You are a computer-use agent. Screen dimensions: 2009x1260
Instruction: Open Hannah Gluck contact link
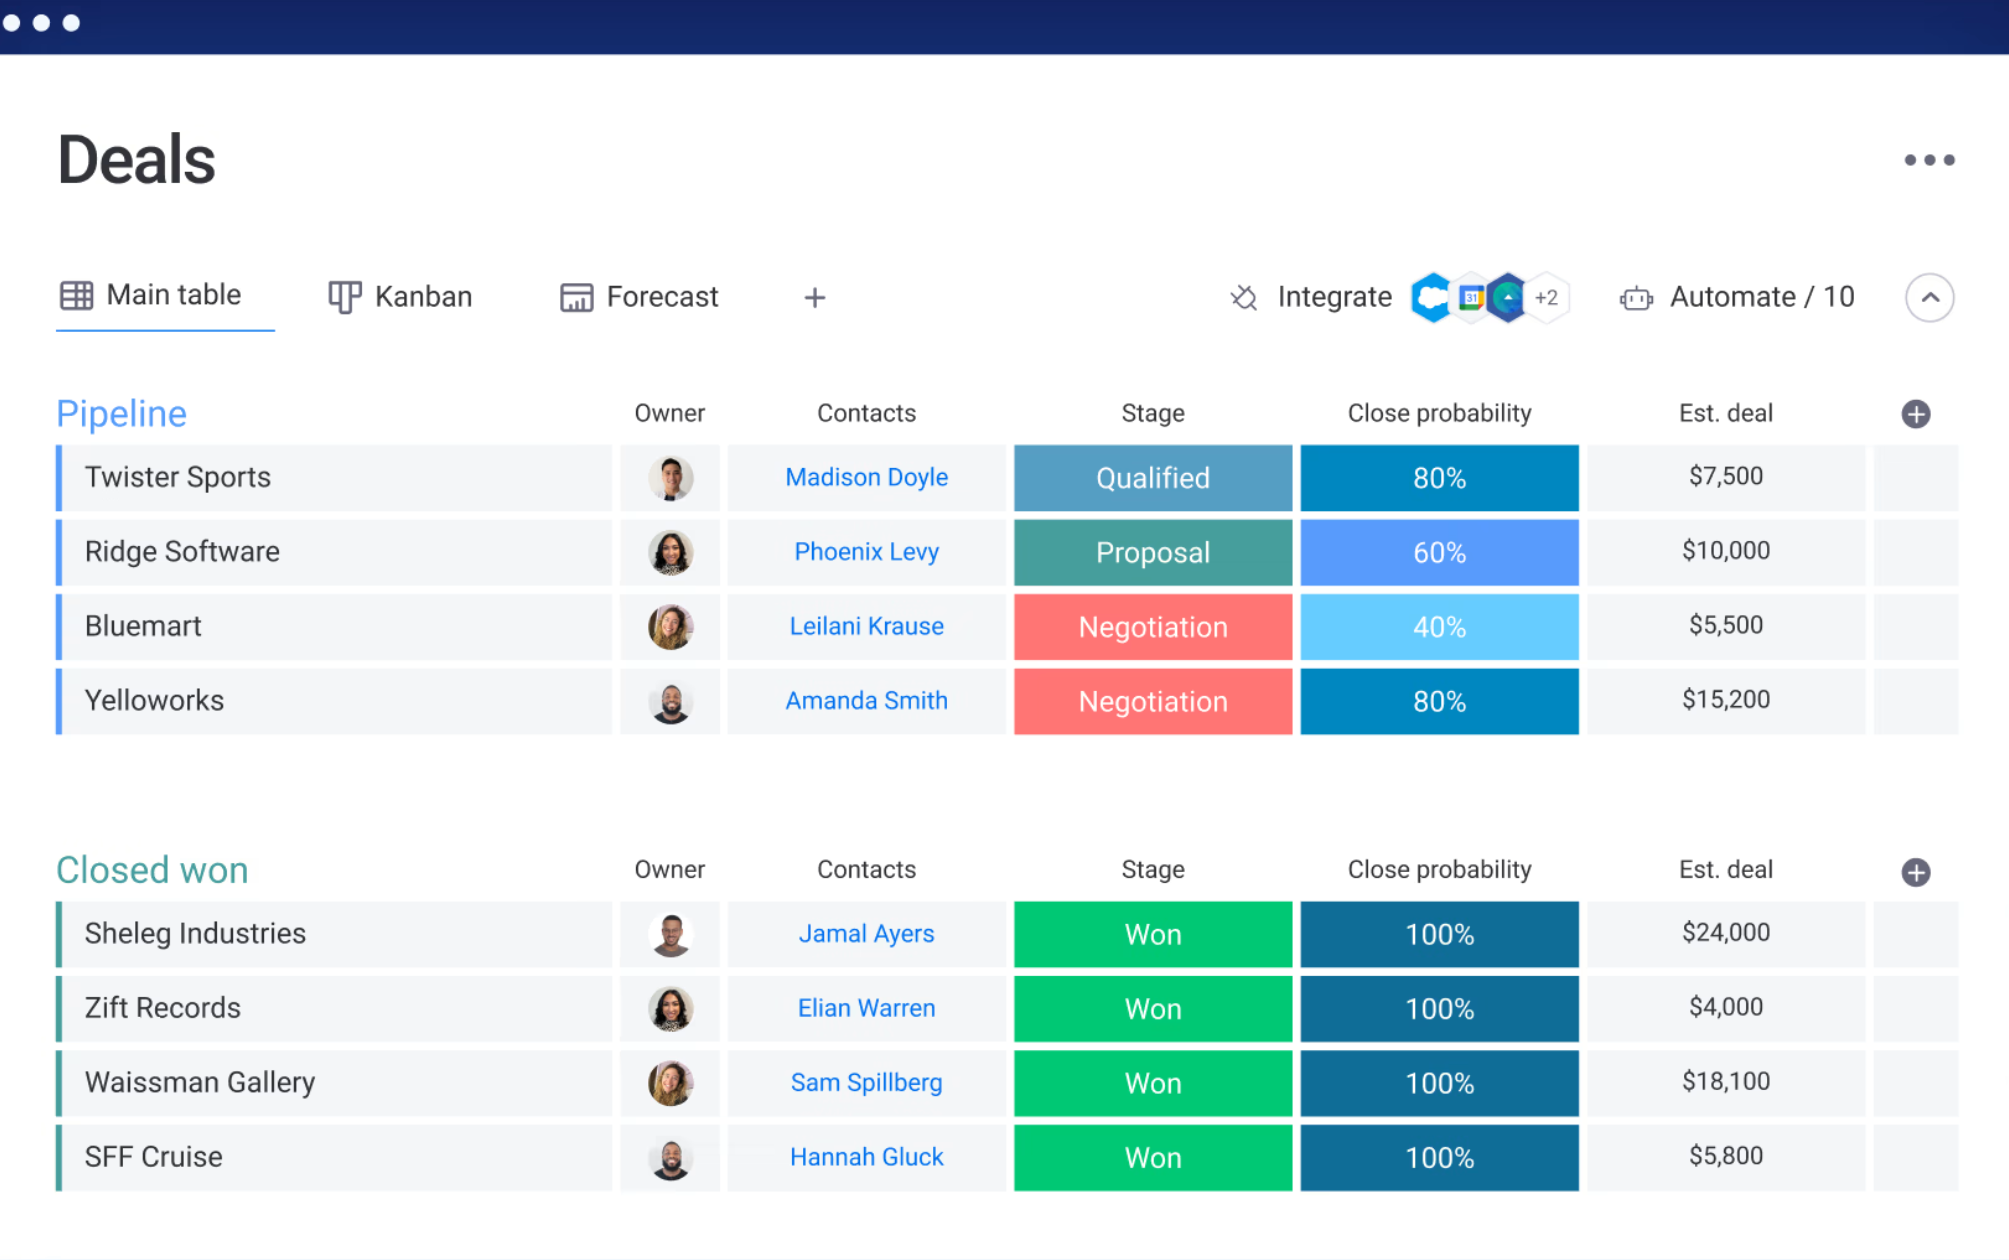pyautogui.click(x=866, y=1157)
